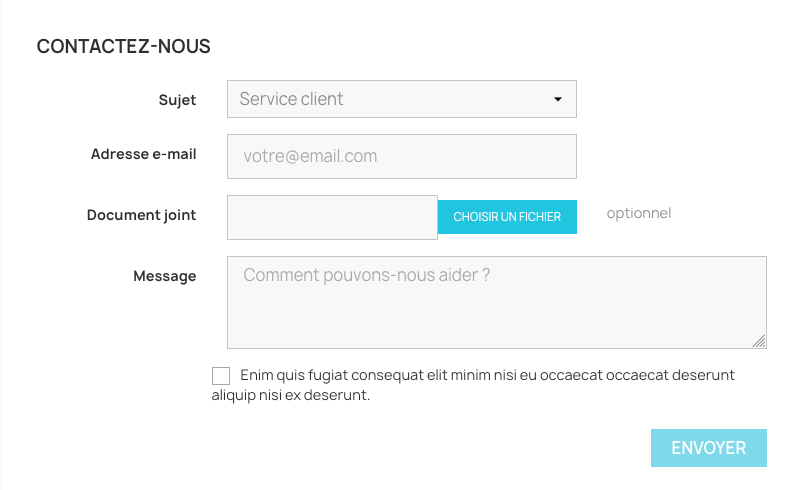Click the 'Comment pouvons-nous aider ?' placeholder
The image size is (802, 490).
(x=366, y=275)
